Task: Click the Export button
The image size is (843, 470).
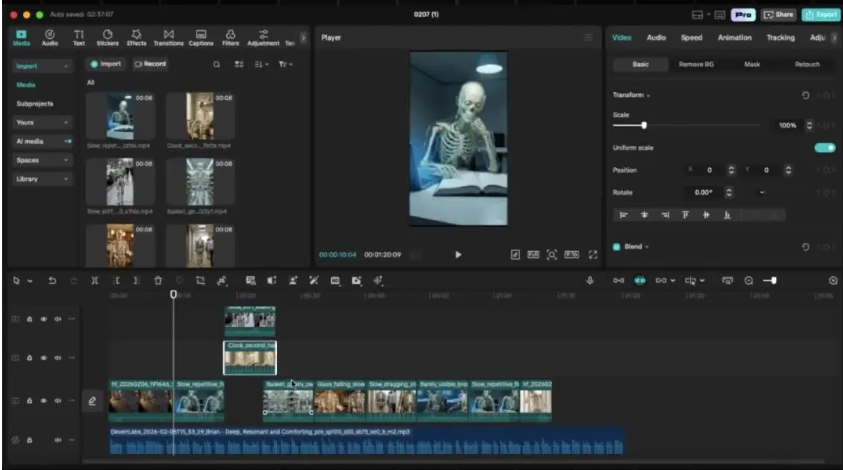Action: [820, 15]
